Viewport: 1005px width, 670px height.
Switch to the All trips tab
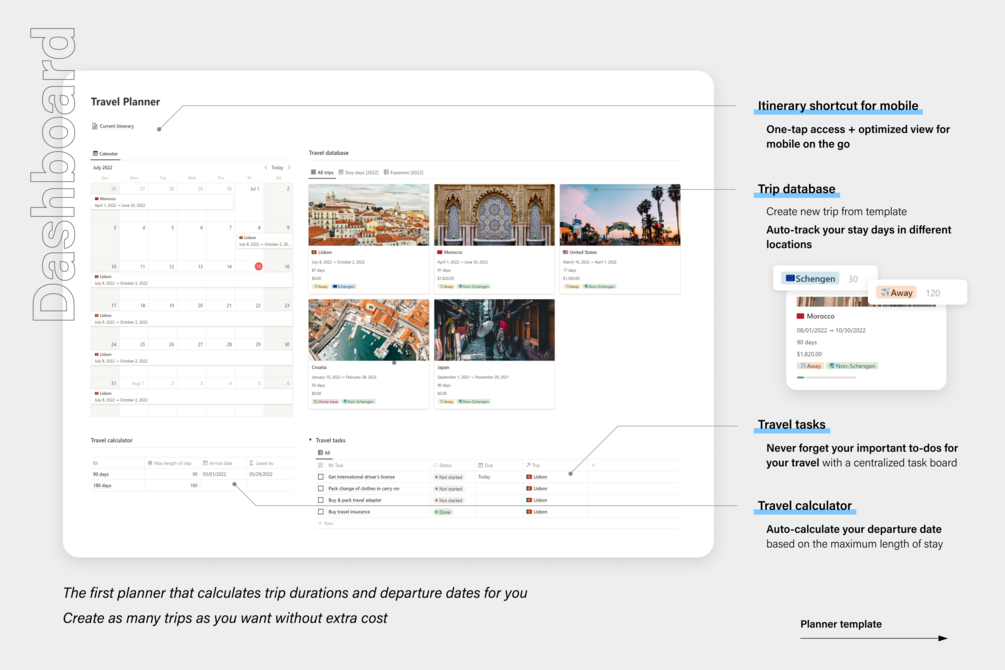tap(322, 172)
